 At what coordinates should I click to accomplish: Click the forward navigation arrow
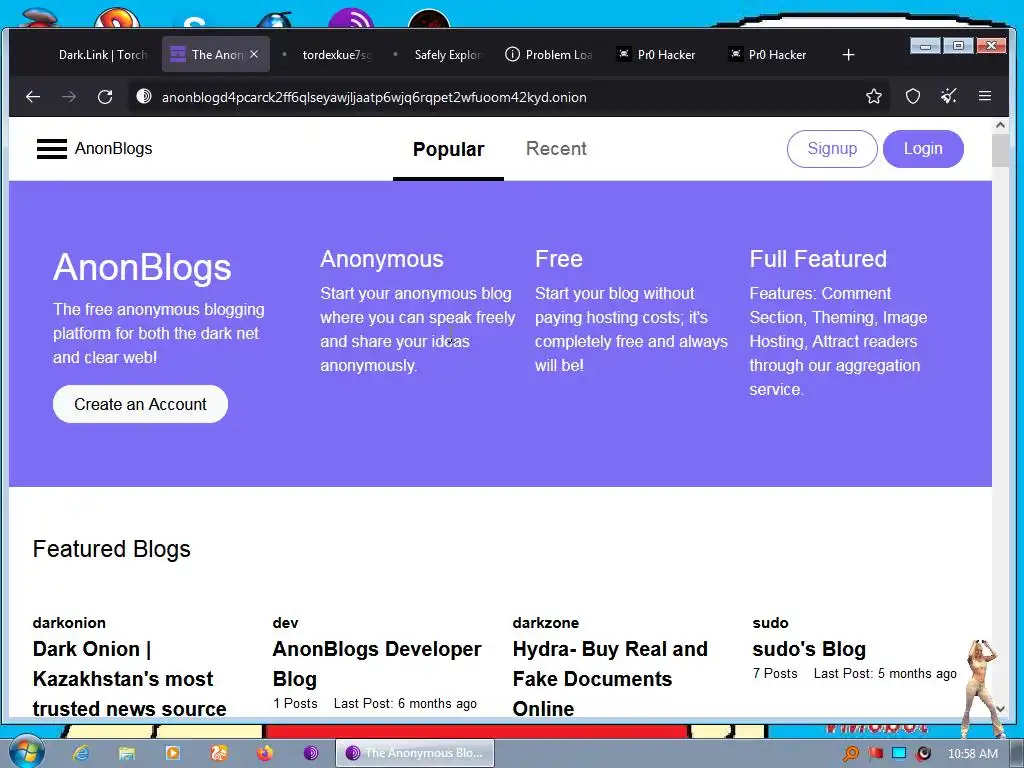pos(69,97)
